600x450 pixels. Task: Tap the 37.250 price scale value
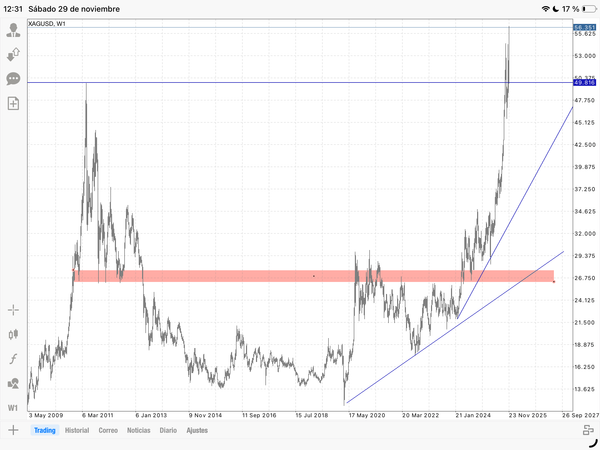click(x=585, y=189)
